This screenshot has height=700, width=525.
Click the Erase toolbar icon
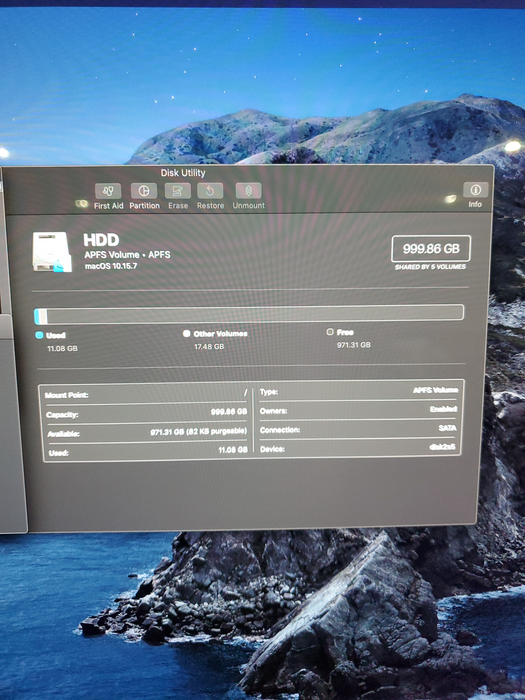tap(178, 191)
